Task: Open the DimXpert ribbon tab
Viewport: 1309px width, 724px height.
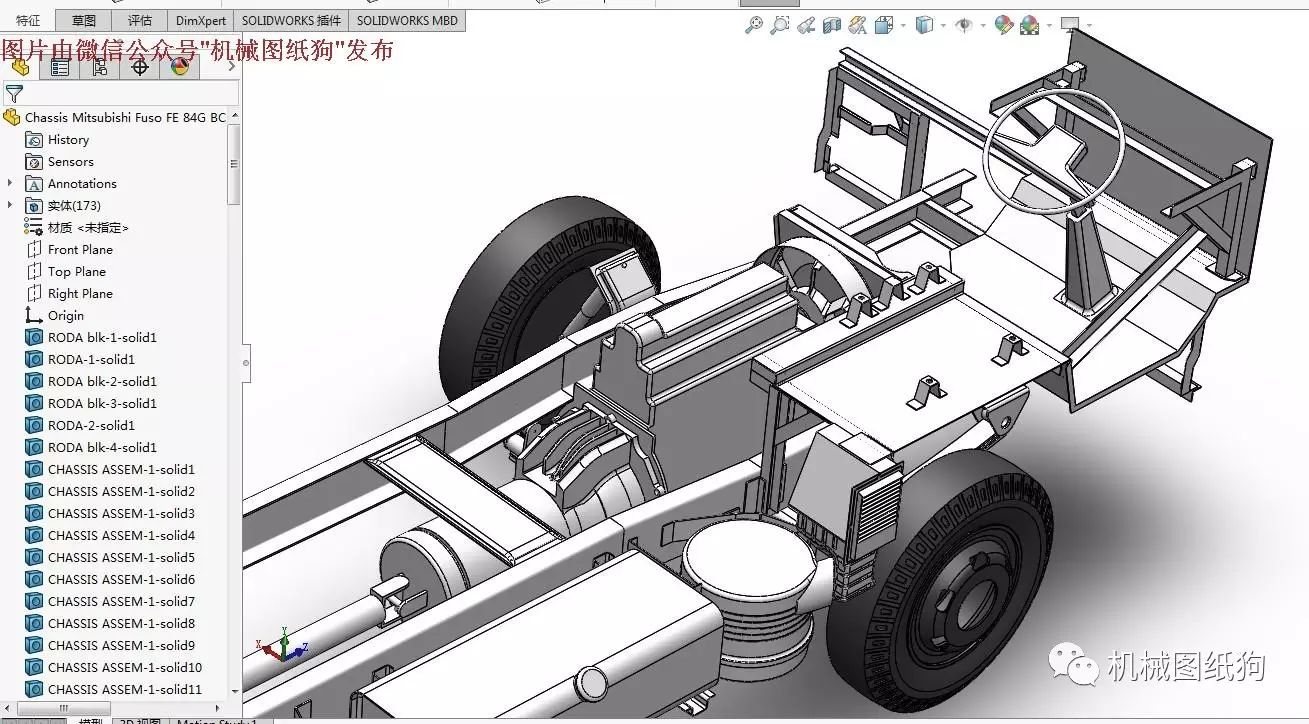Action: point(201,20)
